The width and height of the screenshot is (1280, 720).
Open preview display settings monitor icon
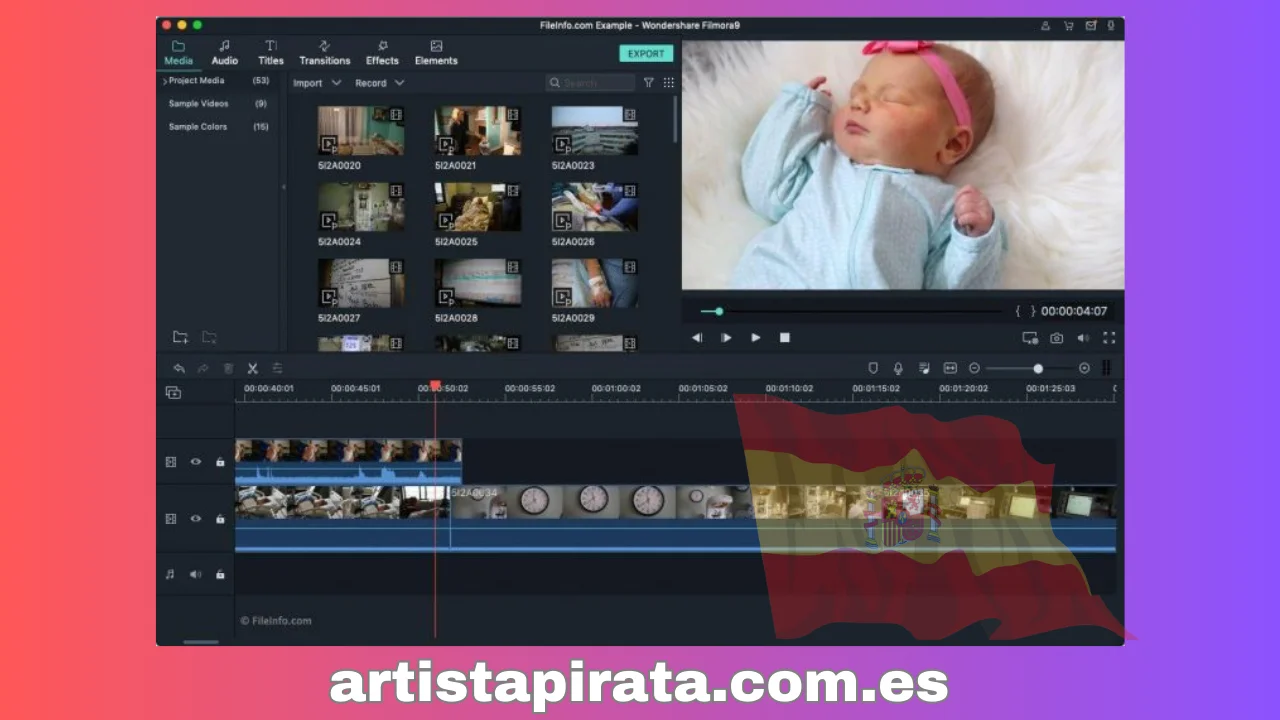tap(1030, 338)
